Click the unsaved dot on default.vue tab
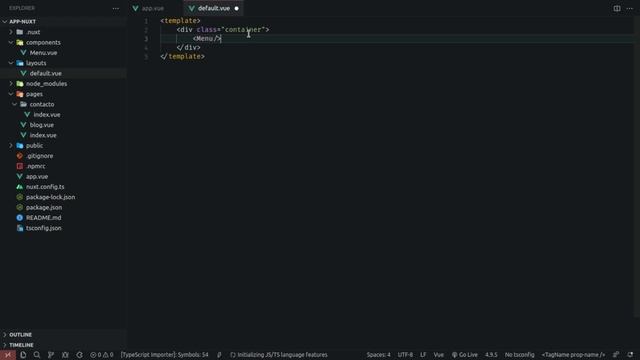The image size is (640, 360). [x=236, y=8]
